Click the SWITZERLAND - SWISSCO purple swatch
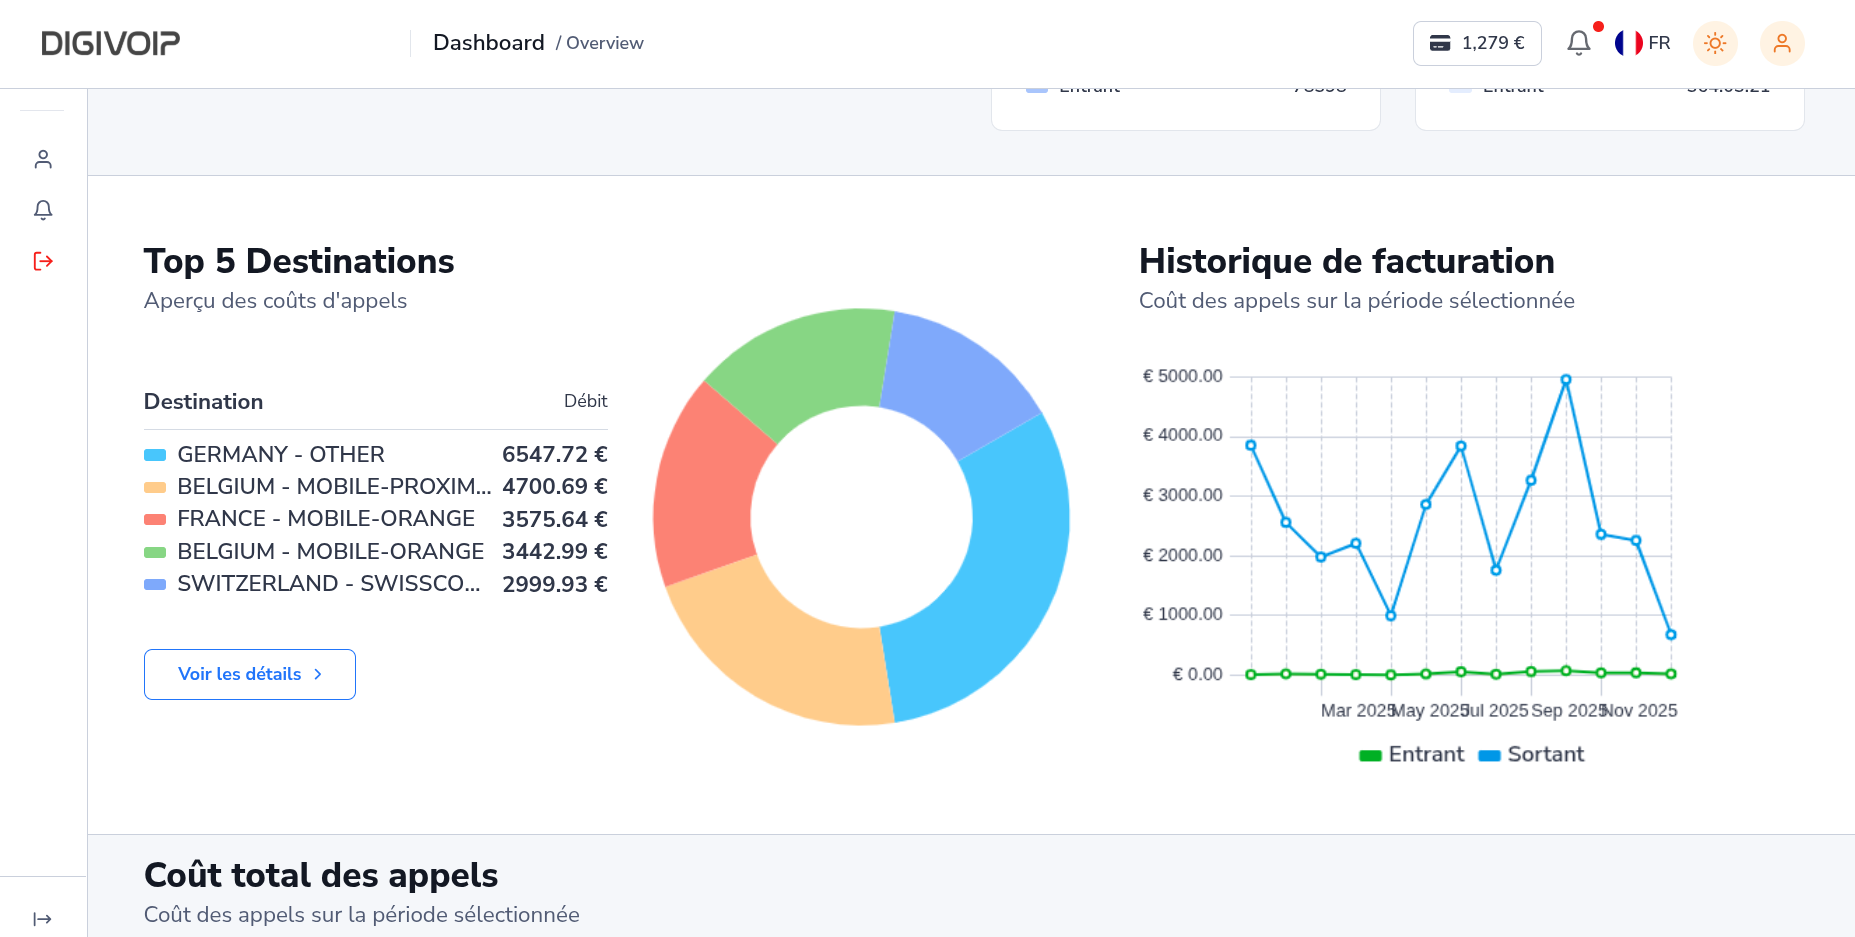Screen dimensions: 1855x937 pos(155,584)
